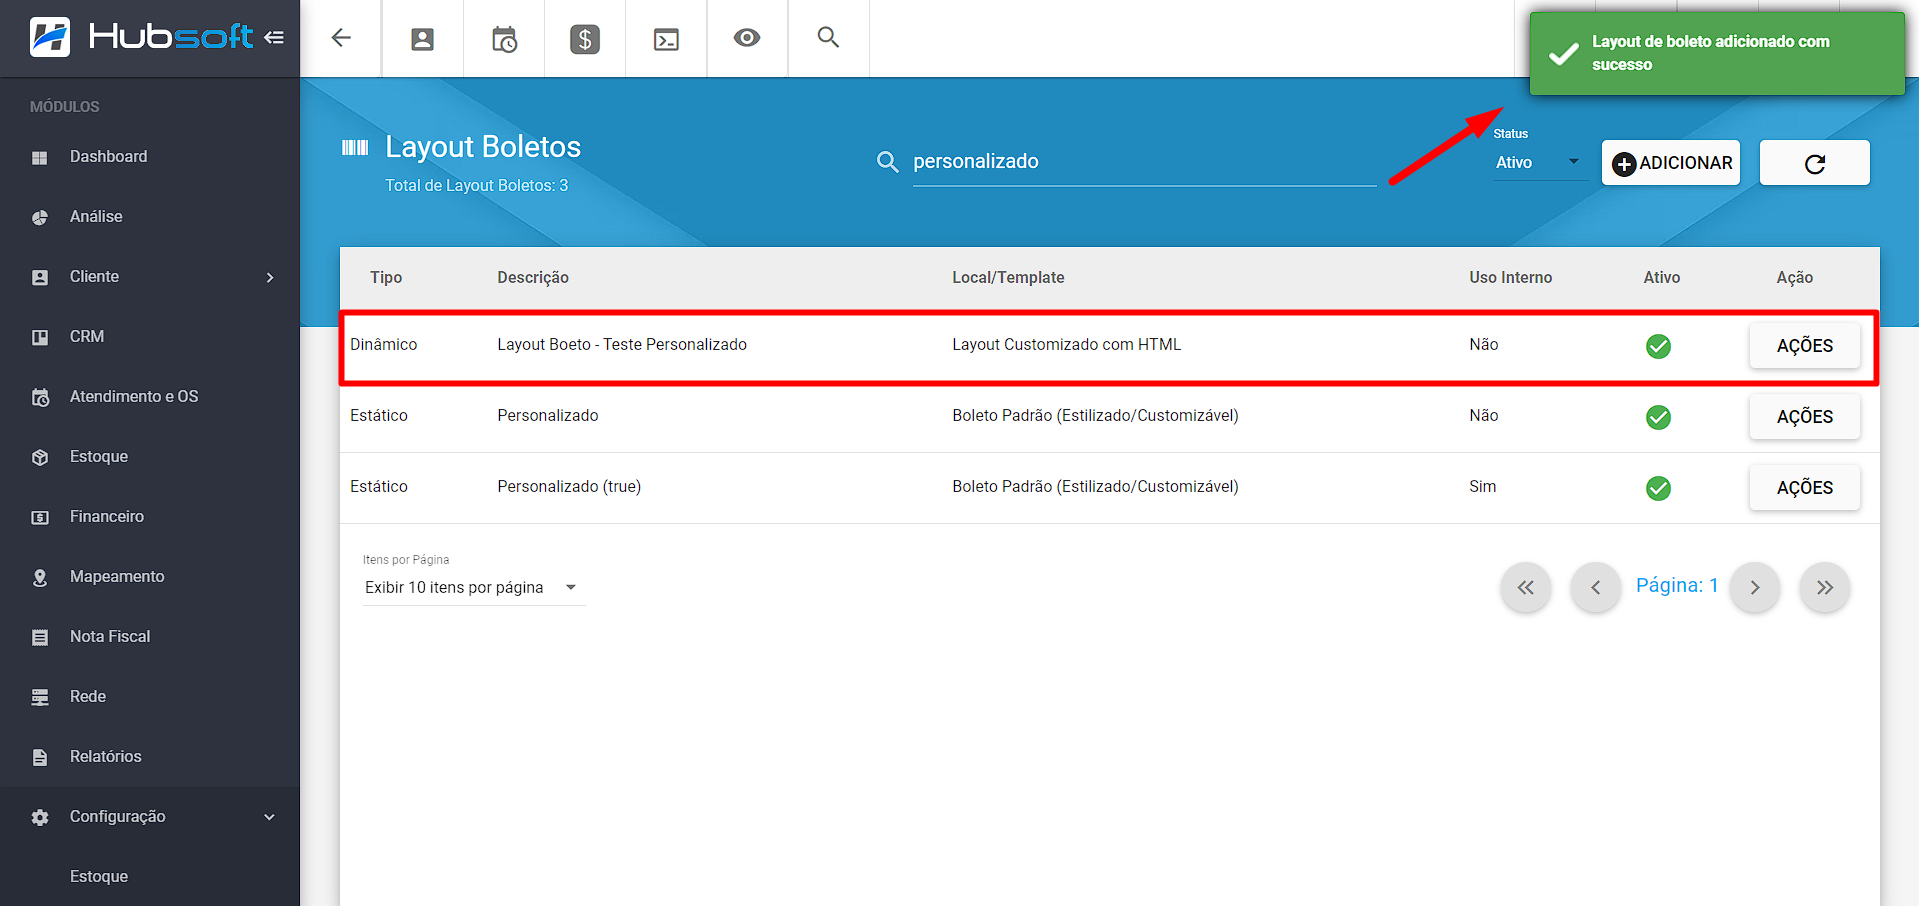The height and width of the screenshot is (906, 1919).
Task: Click the top toolbar magnifier search icon
Action: coord(828,37)
